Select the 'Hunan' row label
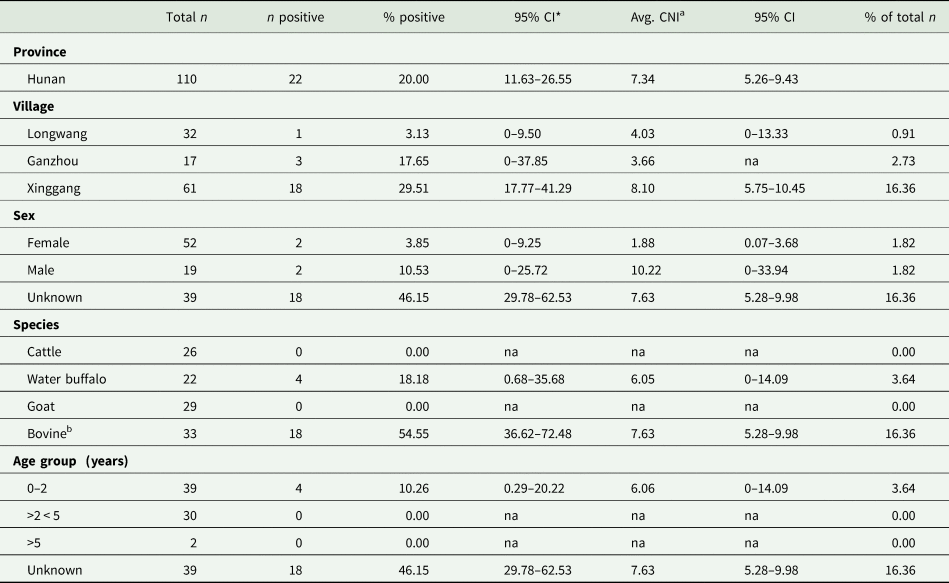 [x=50, y=78]
